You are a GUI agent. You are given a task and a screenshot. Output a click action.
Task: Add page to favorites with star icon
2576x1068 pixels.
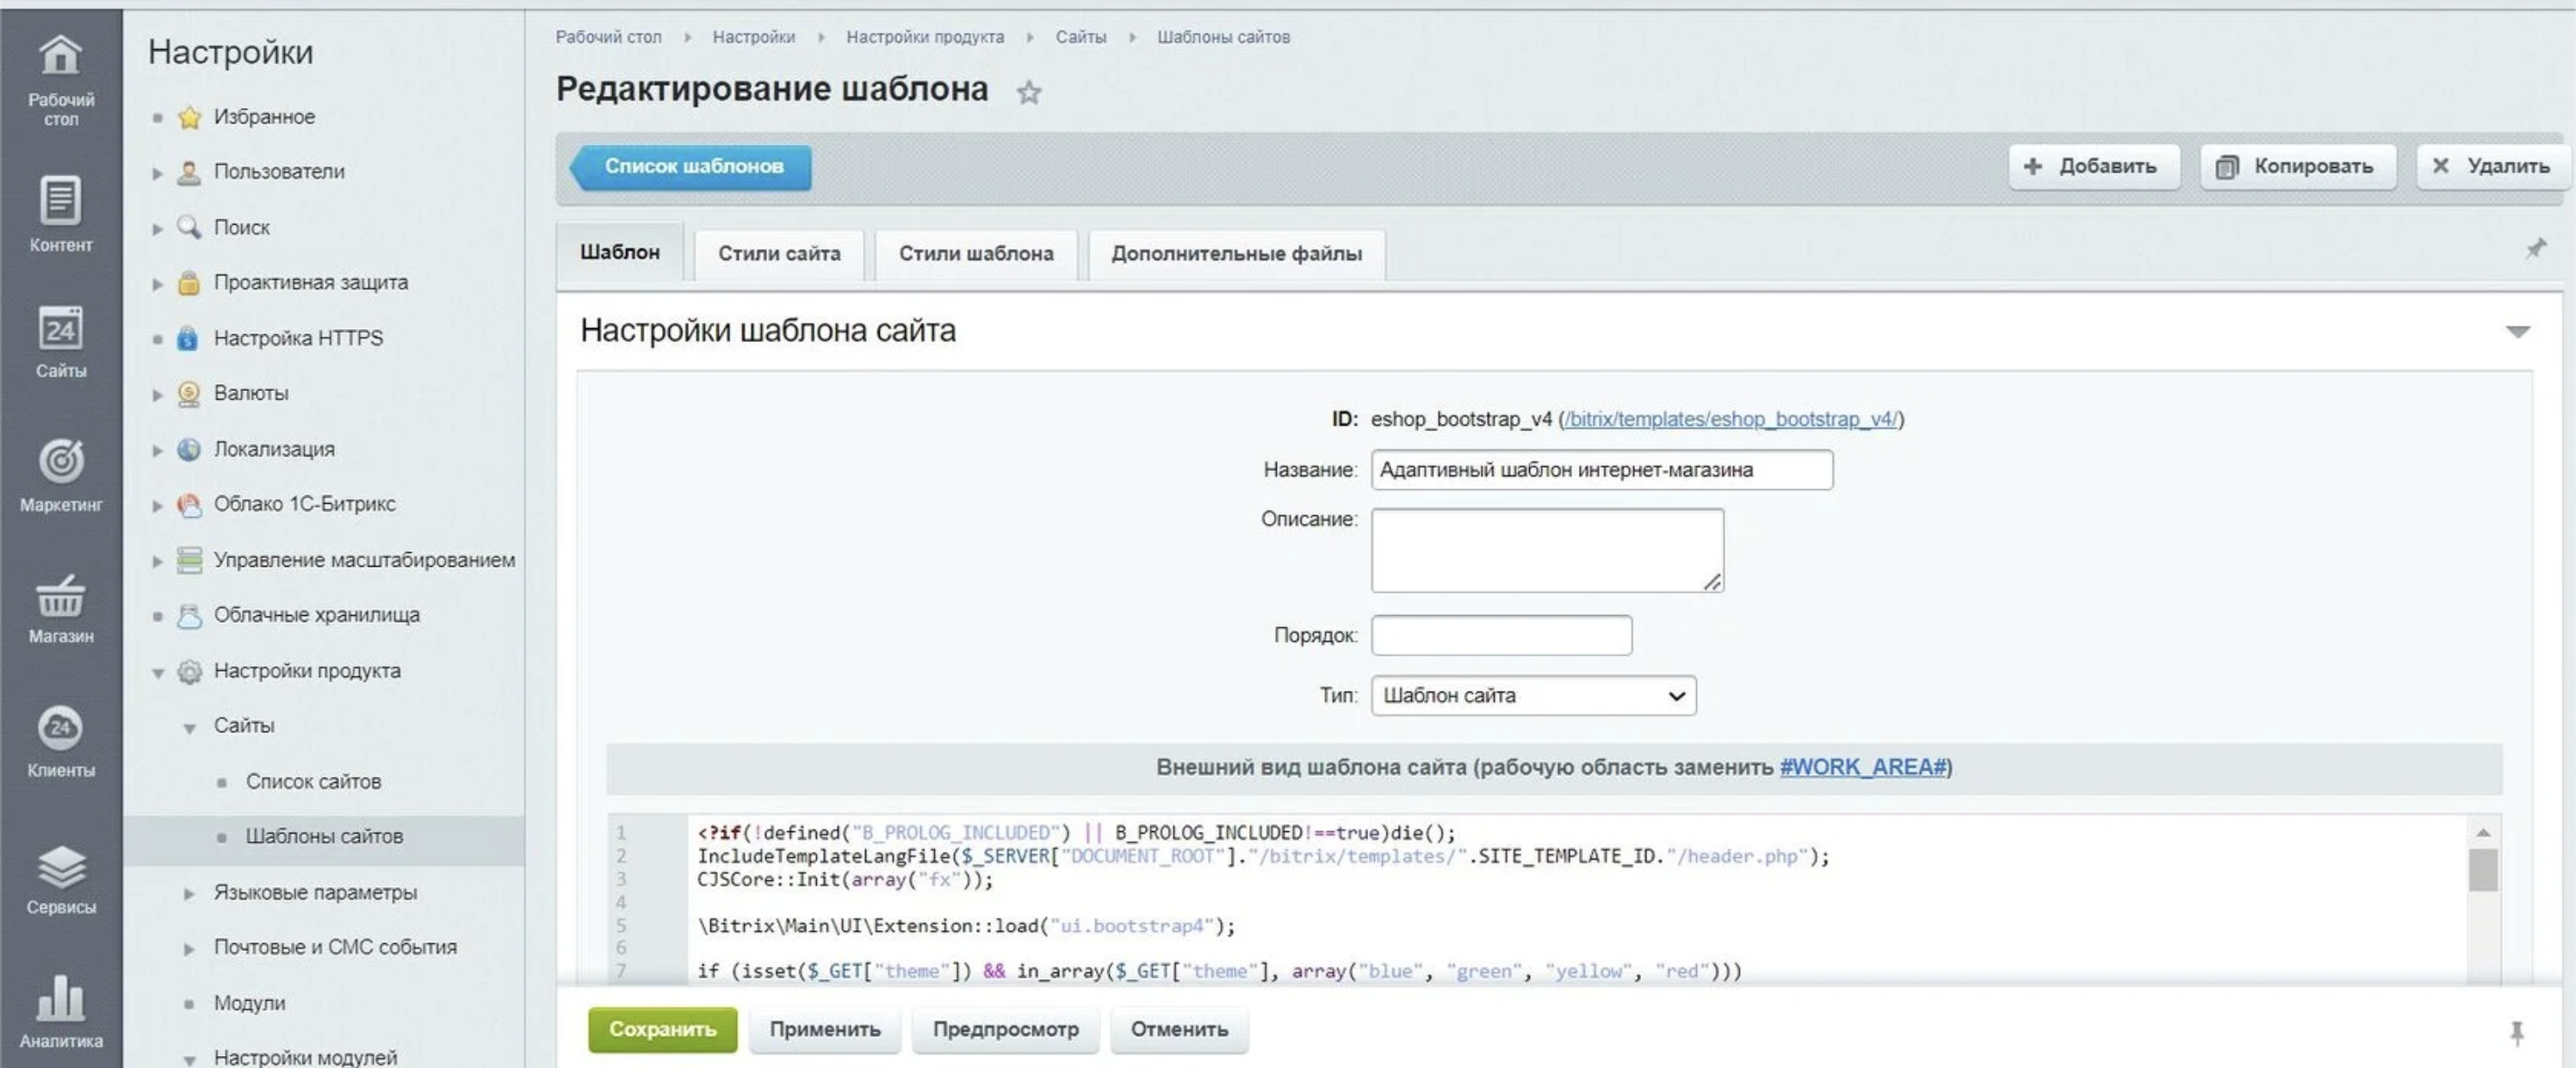[x=1029, y=93]
